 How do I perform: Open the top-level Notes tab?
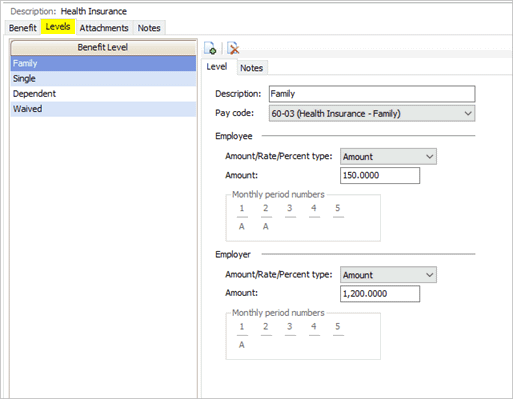pos(149,28)
